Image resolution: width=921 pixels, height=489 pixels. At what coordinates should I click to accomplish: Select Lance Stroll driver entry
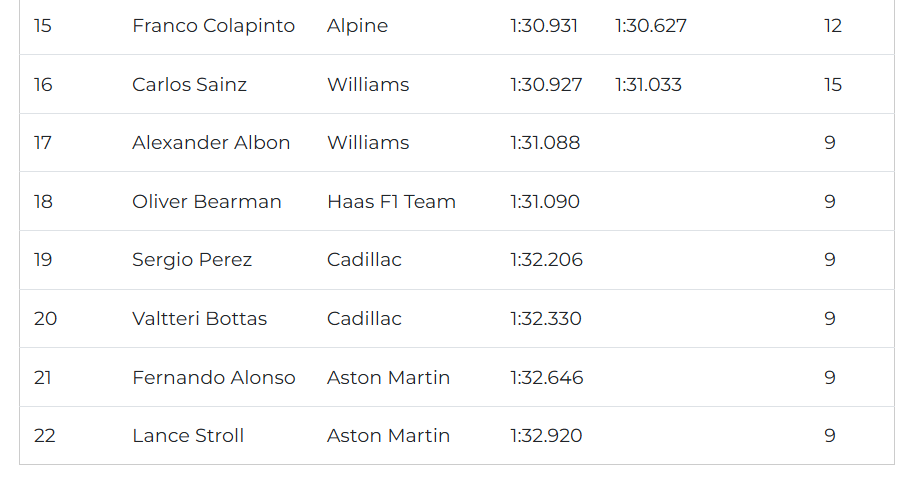pyautogui.click(x=188, y=436)
